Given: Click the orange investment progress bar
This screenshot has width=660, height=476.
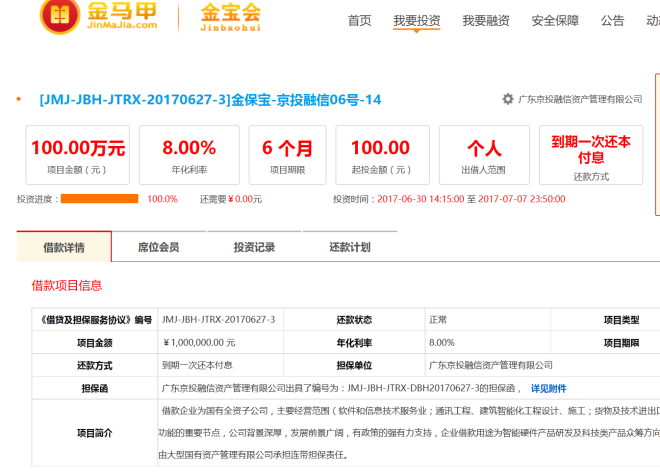Looking at the screenshot, I should (x=99, y=199).
